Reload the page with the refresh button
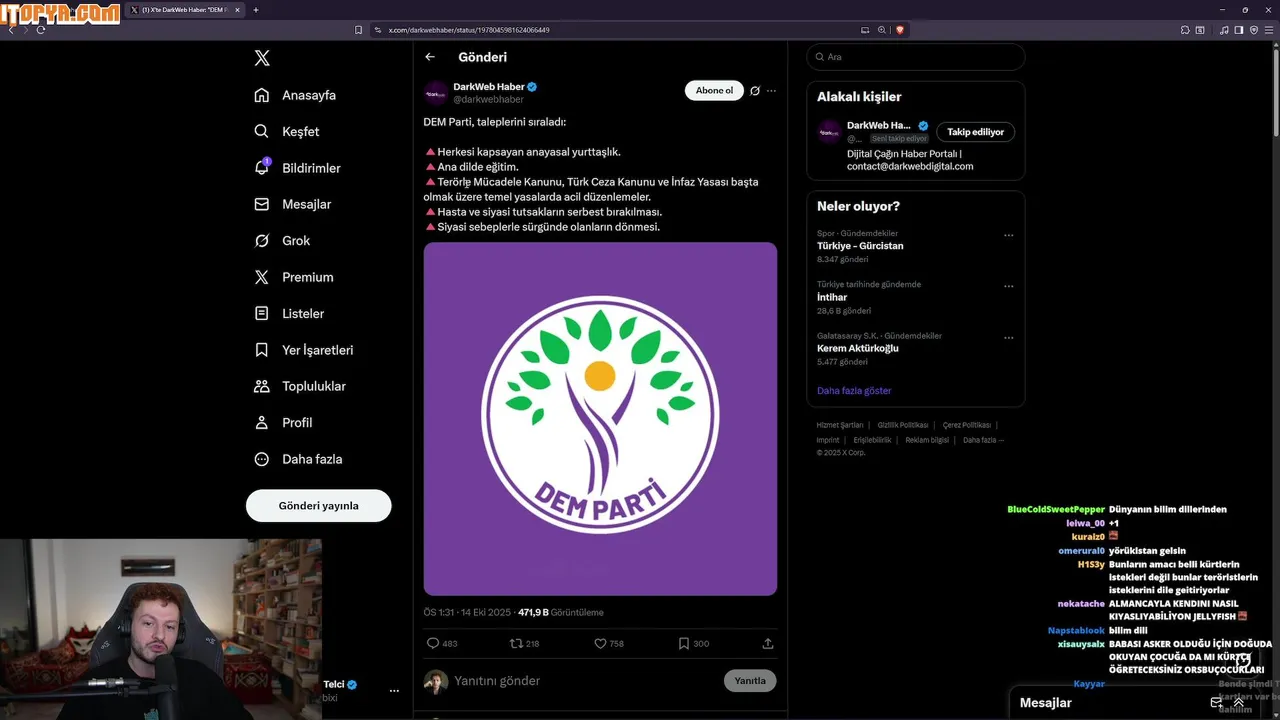The image size is (1280, 720). [x=41, y=30]
